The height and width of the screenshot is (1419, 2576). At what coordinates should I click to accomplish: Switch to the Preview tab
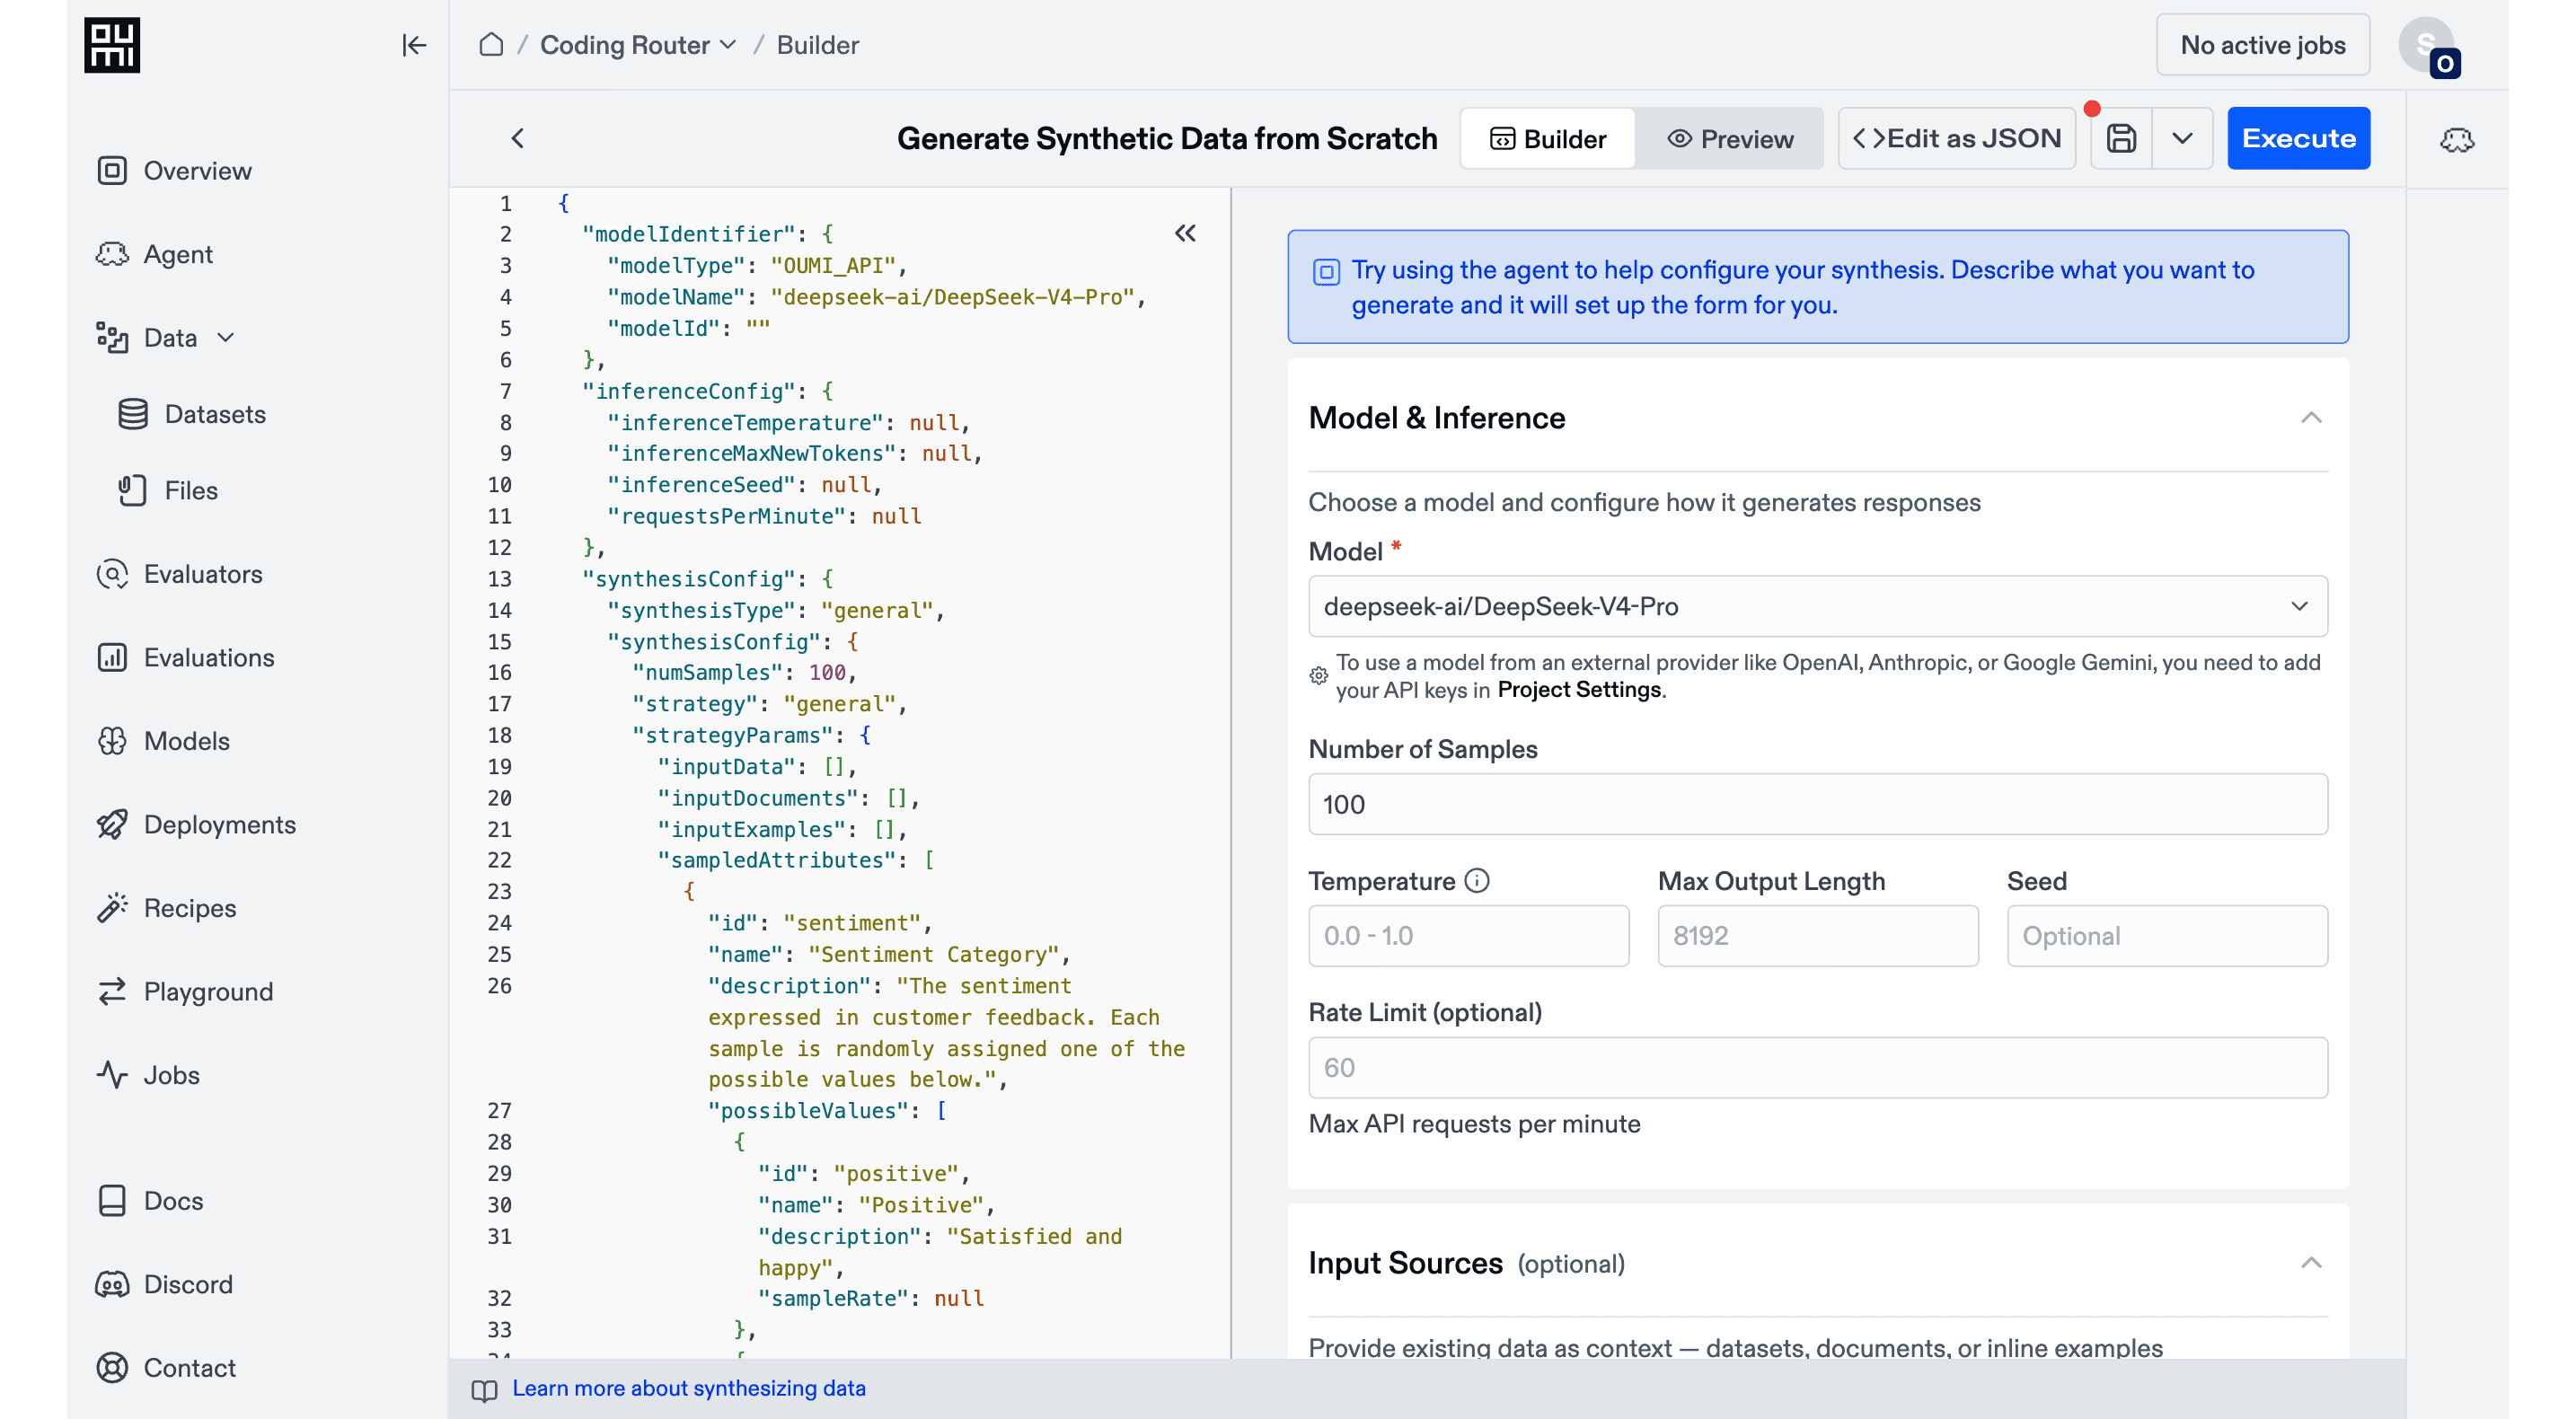coord(1729,138)
